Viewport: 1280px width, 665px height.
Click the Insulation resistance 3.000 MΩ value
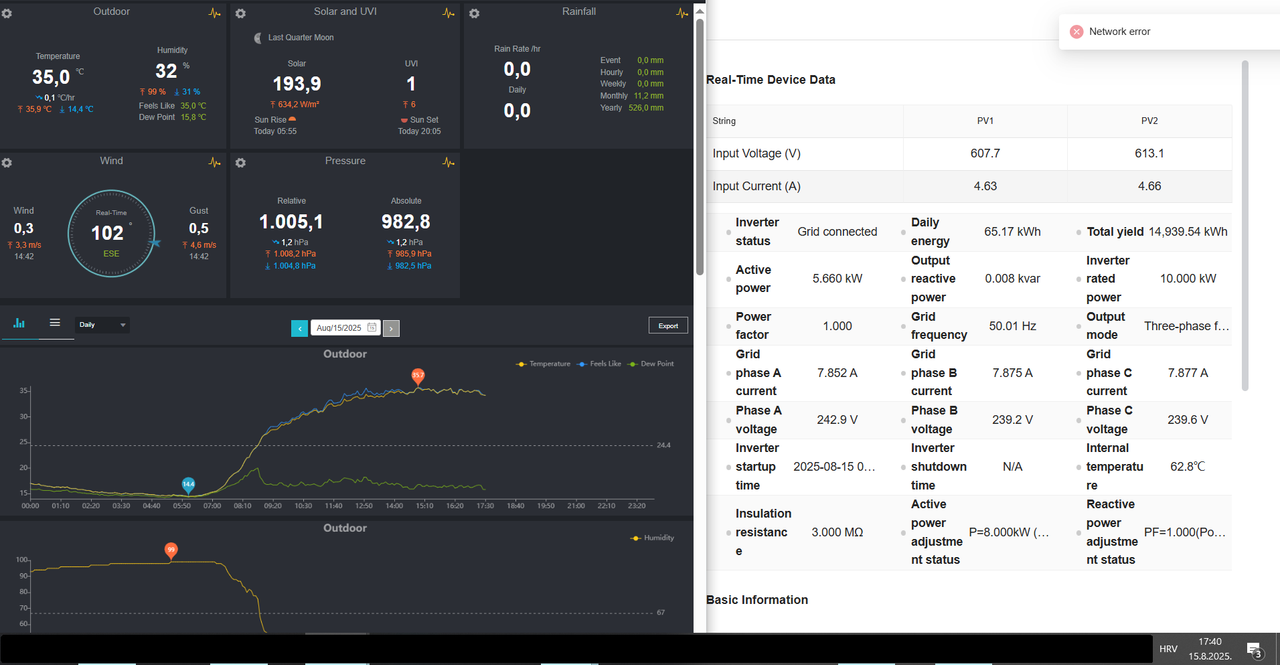(837, 533)
